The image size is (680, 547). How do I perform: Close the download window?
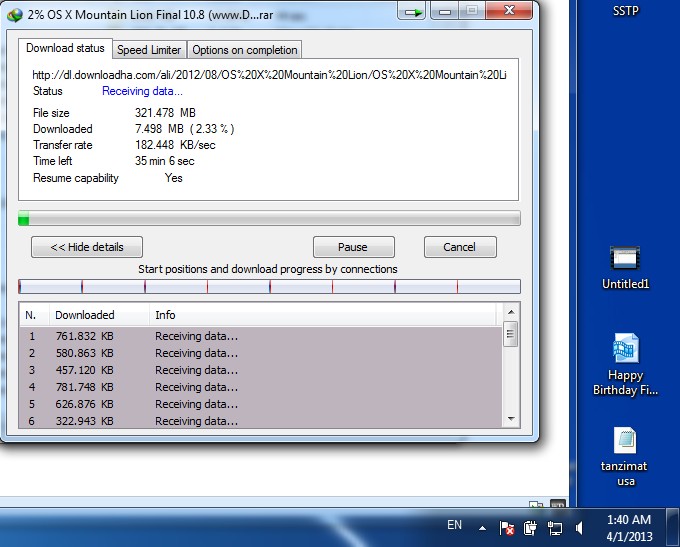point(510,10)
